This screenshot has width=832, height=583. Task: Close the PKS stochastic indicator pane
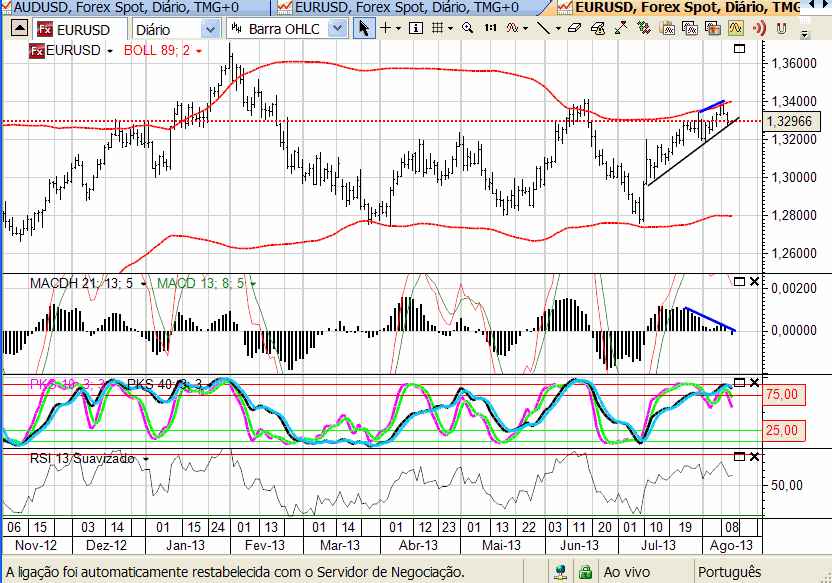point(754,383)
